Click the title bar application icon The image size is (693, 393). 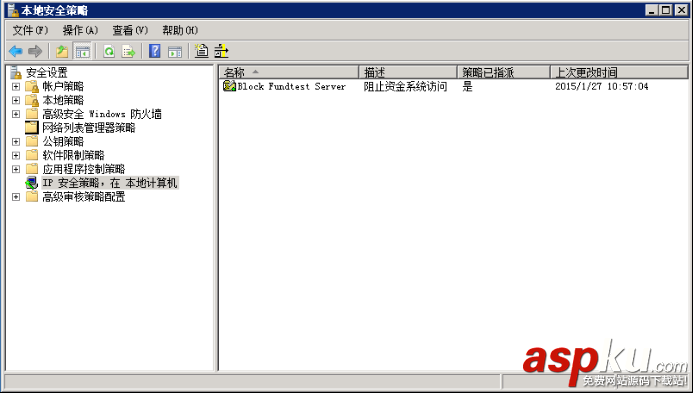pyautogui.click(x=13, y=10)
